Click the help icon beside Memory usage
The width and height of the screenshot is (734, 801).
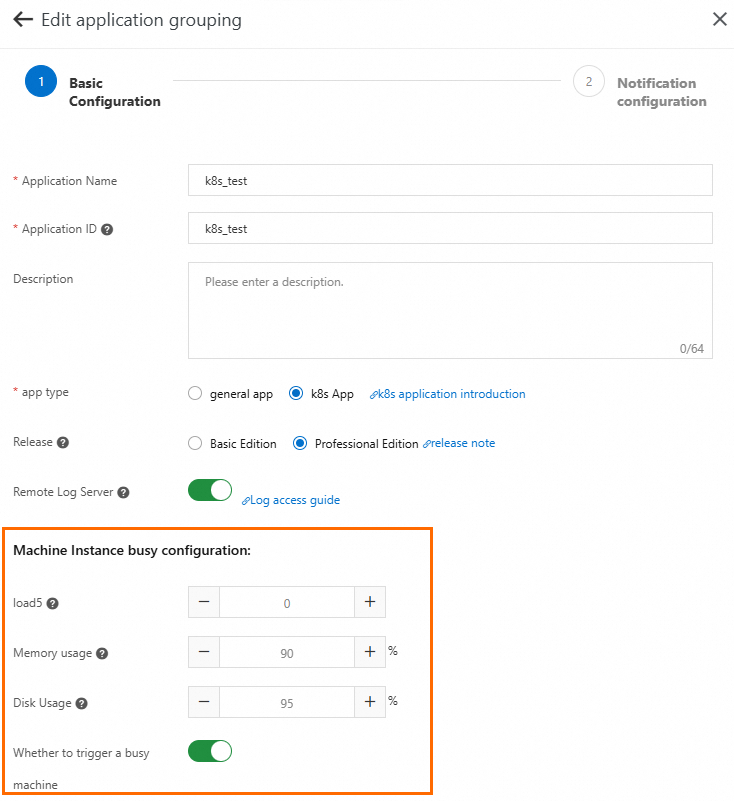[102, 653]
